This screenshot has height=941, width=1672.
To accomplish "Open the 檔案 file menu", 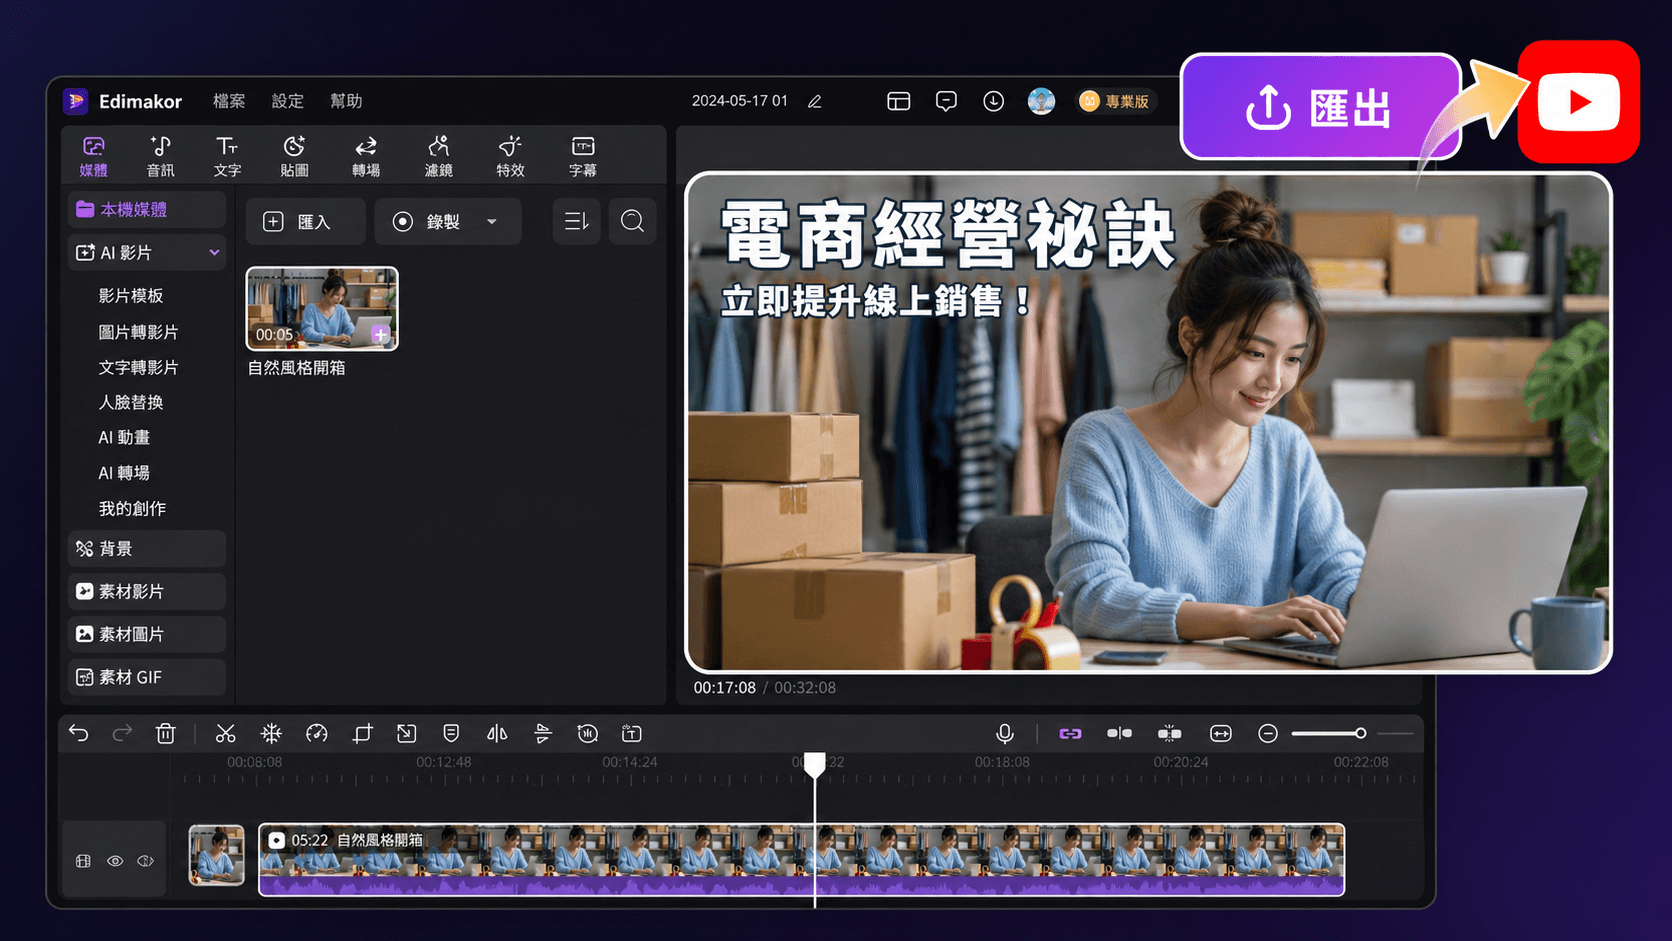I will [229, 101].
